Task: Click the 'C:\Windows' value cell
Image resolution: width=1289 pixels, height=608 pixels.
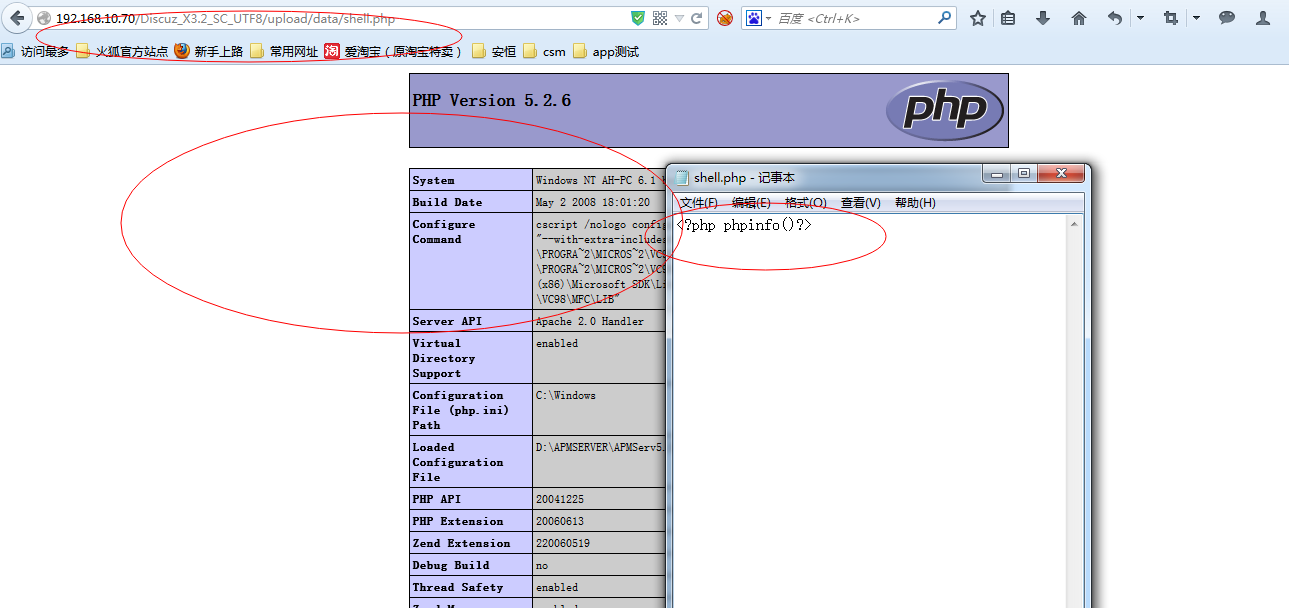Action: point(565,395)
